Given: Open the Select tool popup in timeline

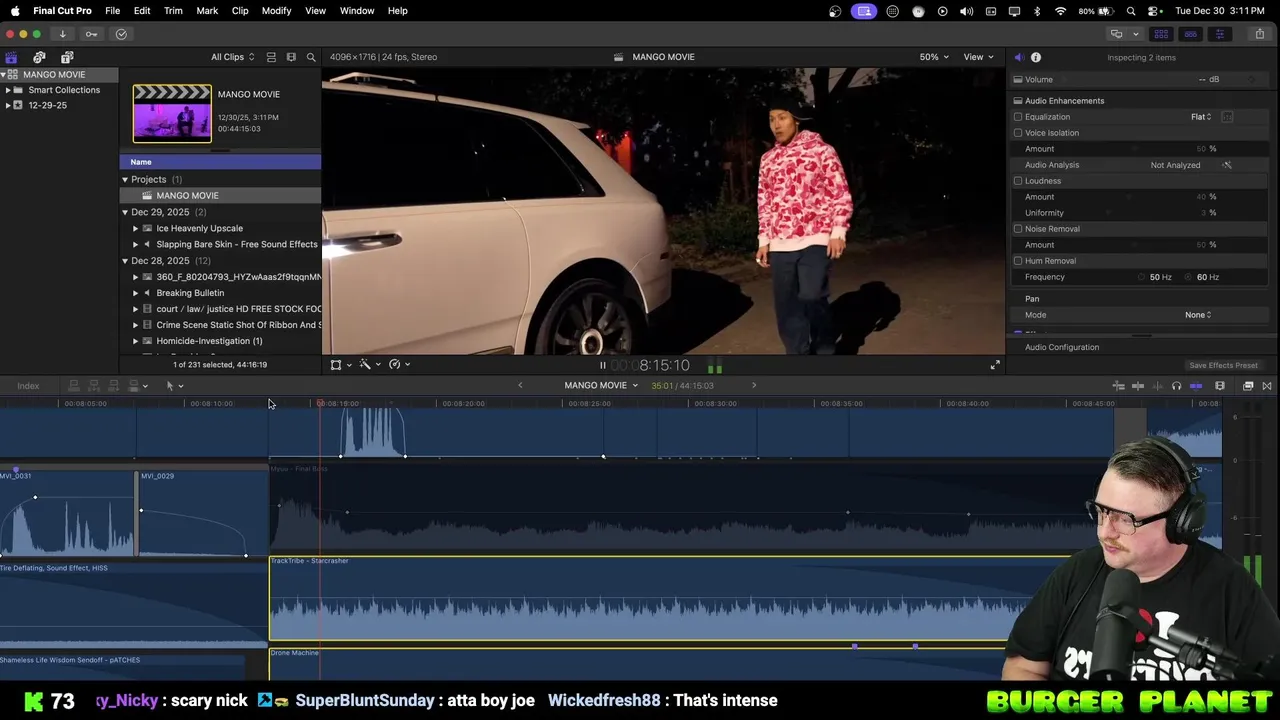Looking at the screenshot, I should tap(174, 386).
